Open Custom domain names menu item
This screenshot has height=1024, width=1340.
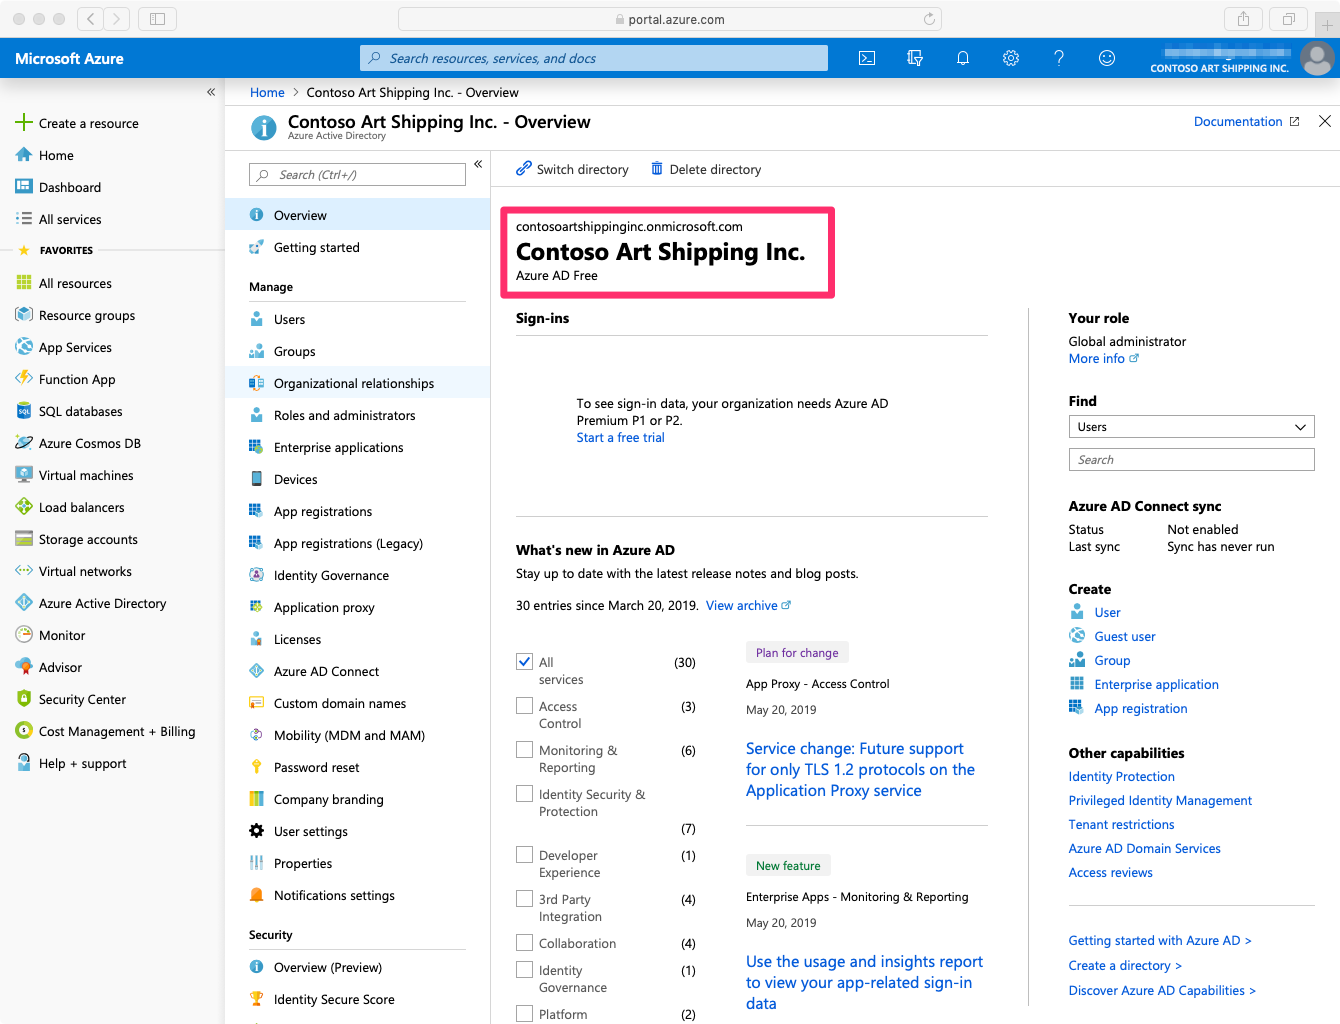358,703
